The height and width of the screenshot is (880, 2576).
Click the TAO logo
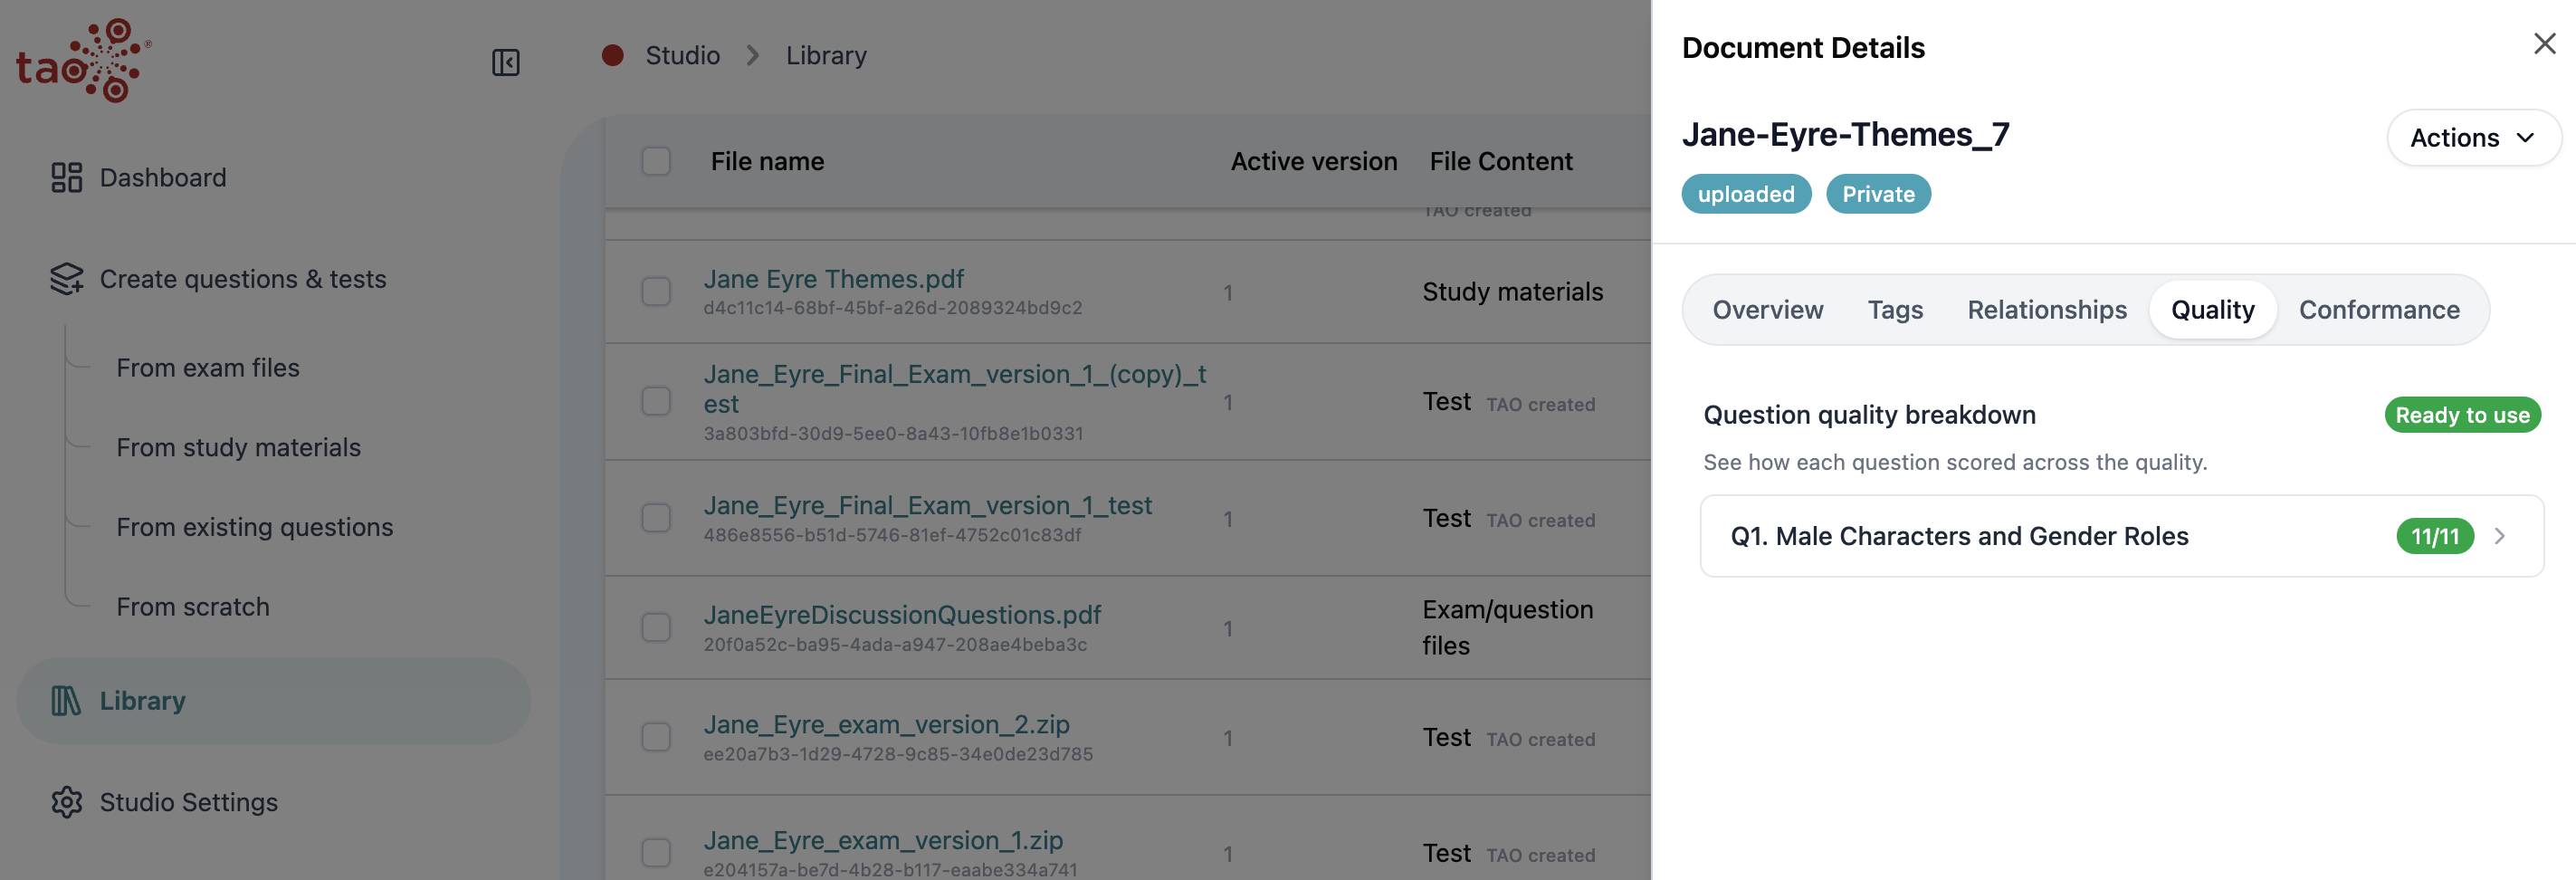pos(84,60)
